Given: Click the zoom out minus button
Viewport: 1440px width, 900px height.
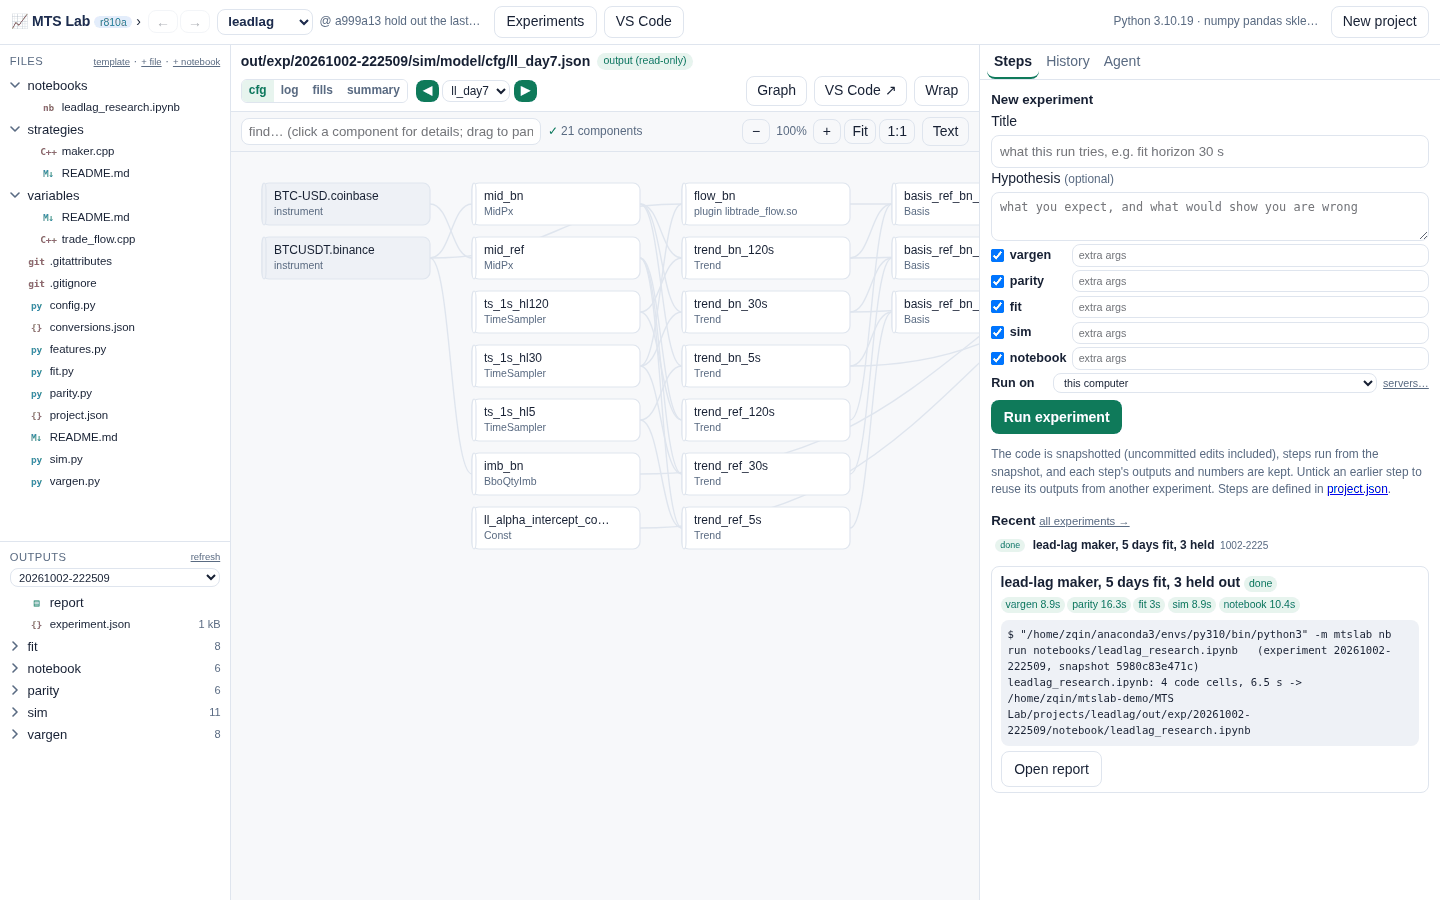Looking at the screenshot, I should [756, 131].
